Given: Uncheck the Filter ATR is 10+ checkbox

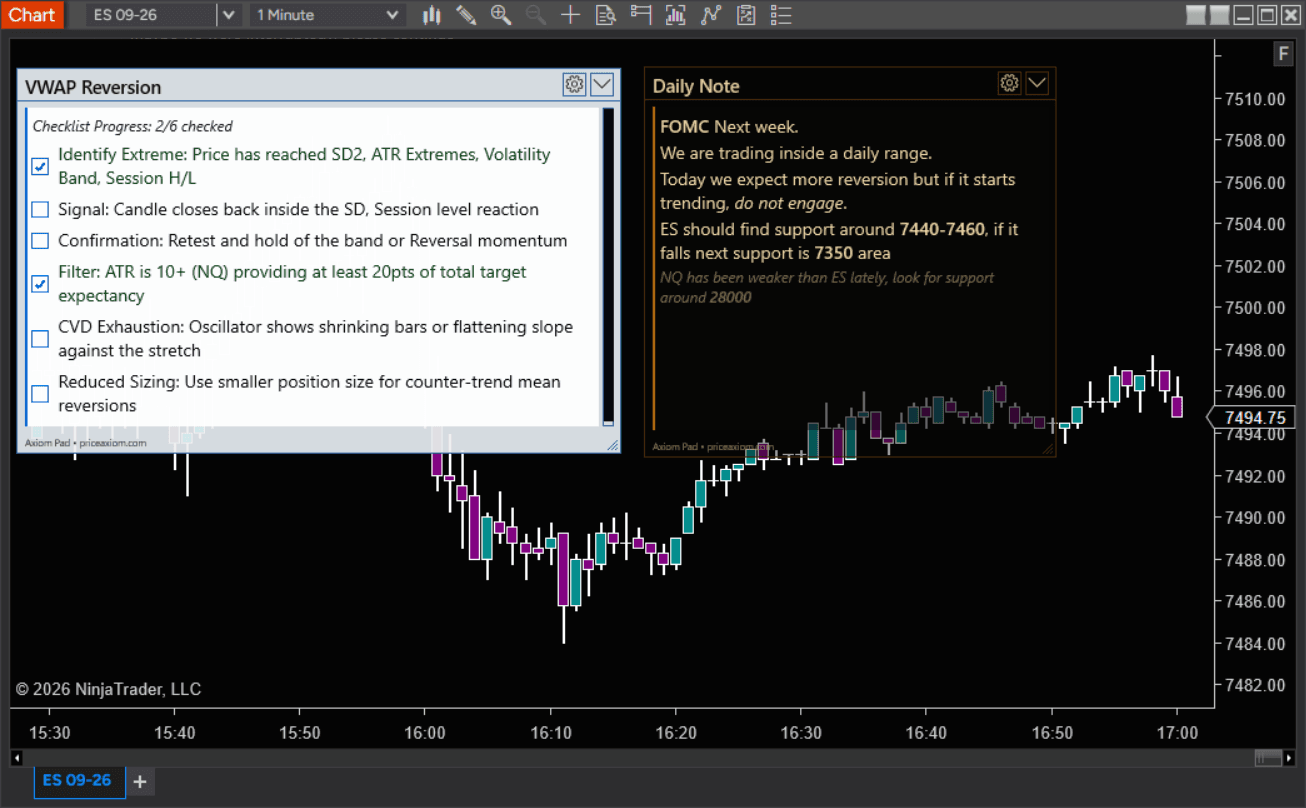Looking at the screenshot, I should coord(40,284).
